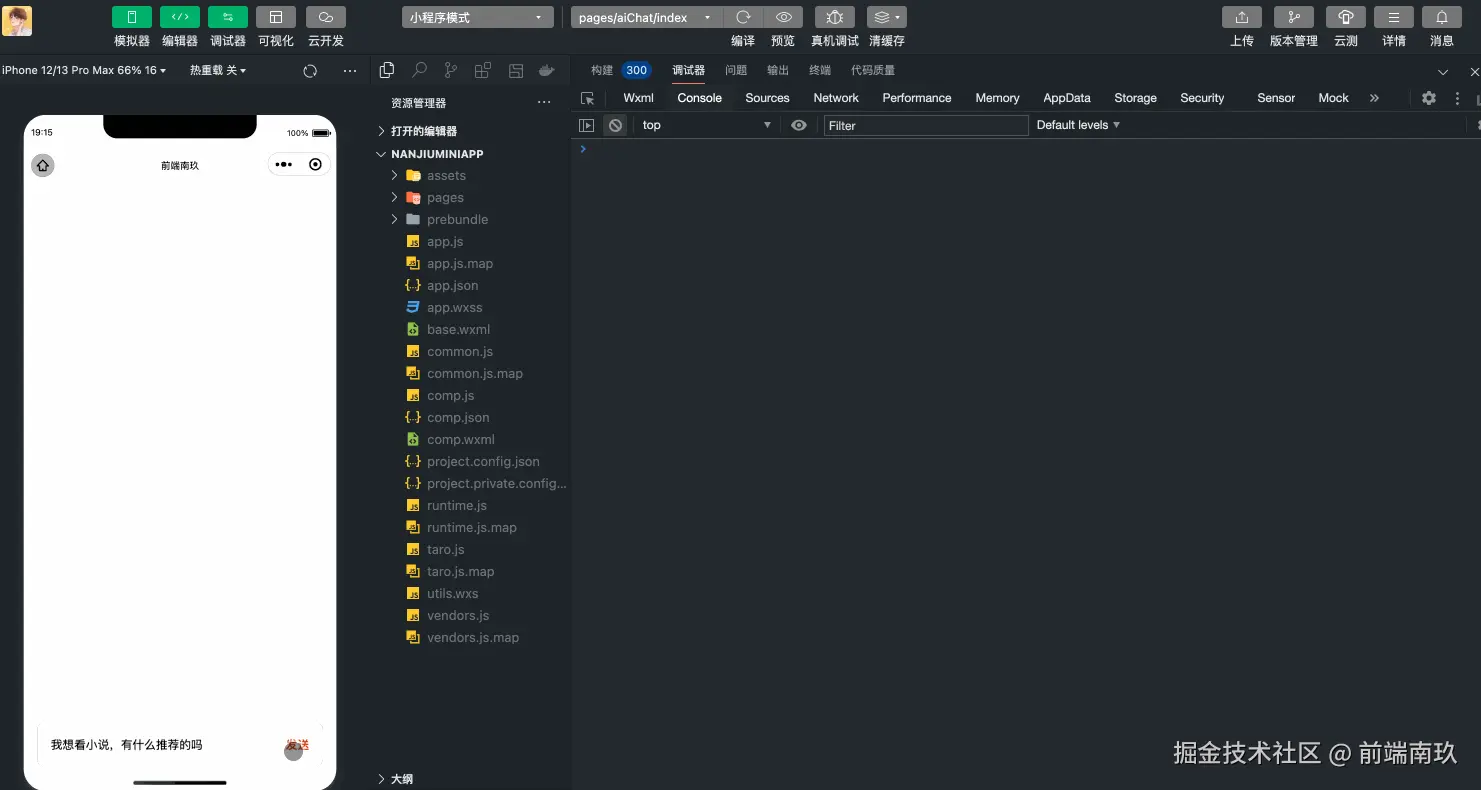This screenshot has height=790, width=1481.
Task: Switch to the Network devtools tab
Action: click(836, 98)
